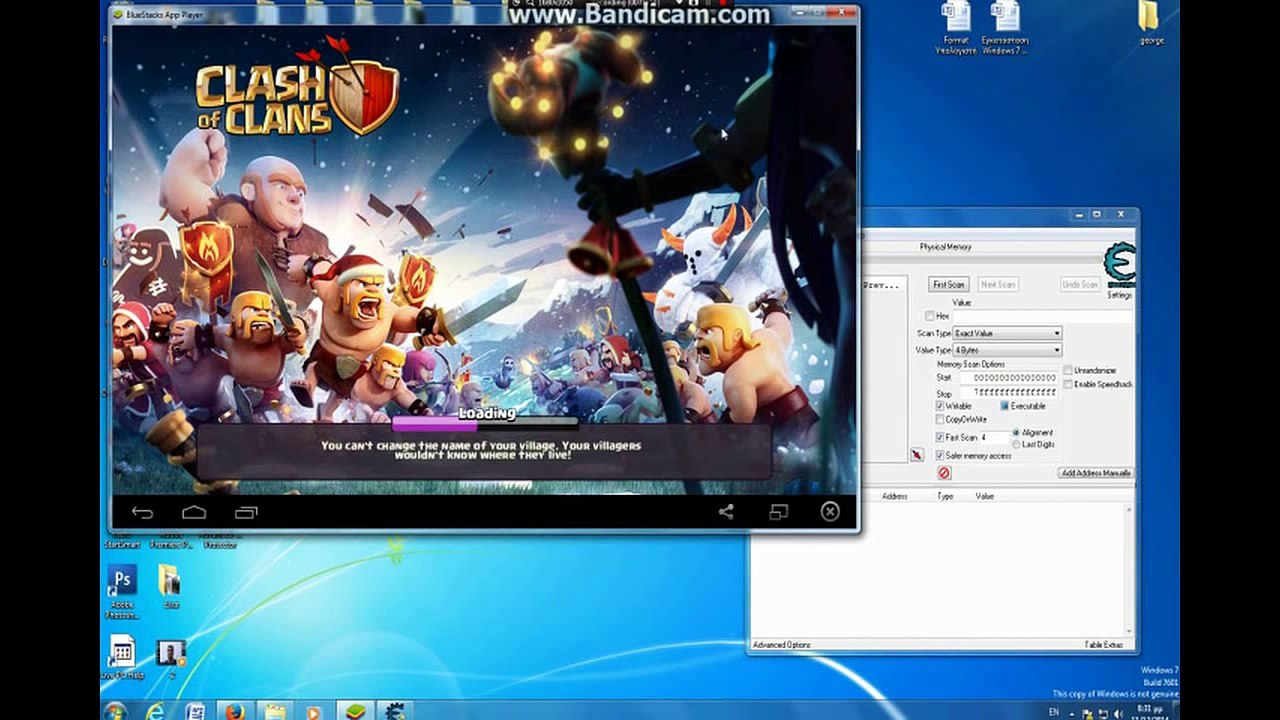Click the Next Scan button
Image resolution: width=1280 pixels, height=720 pixels.
(998, 285)
